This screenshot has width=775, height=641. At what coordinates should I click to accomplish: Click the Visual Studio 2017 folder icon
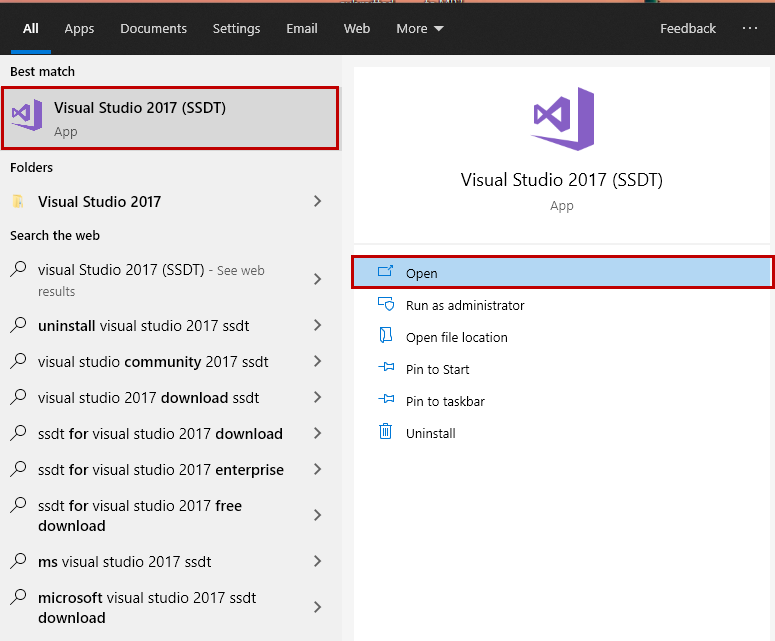(18, 202)
